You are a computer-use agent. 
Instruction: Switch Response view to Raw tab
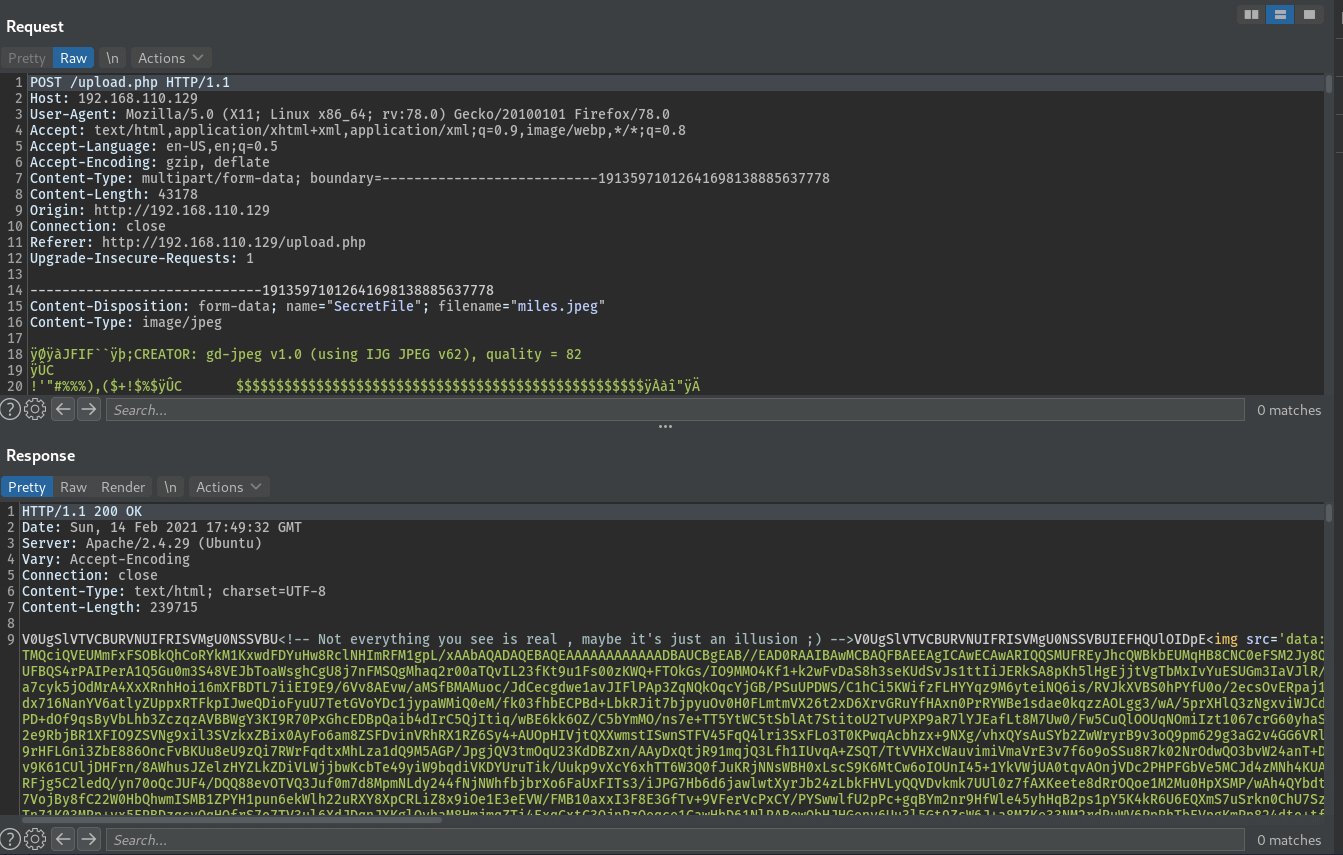click(x=74, y=487)
